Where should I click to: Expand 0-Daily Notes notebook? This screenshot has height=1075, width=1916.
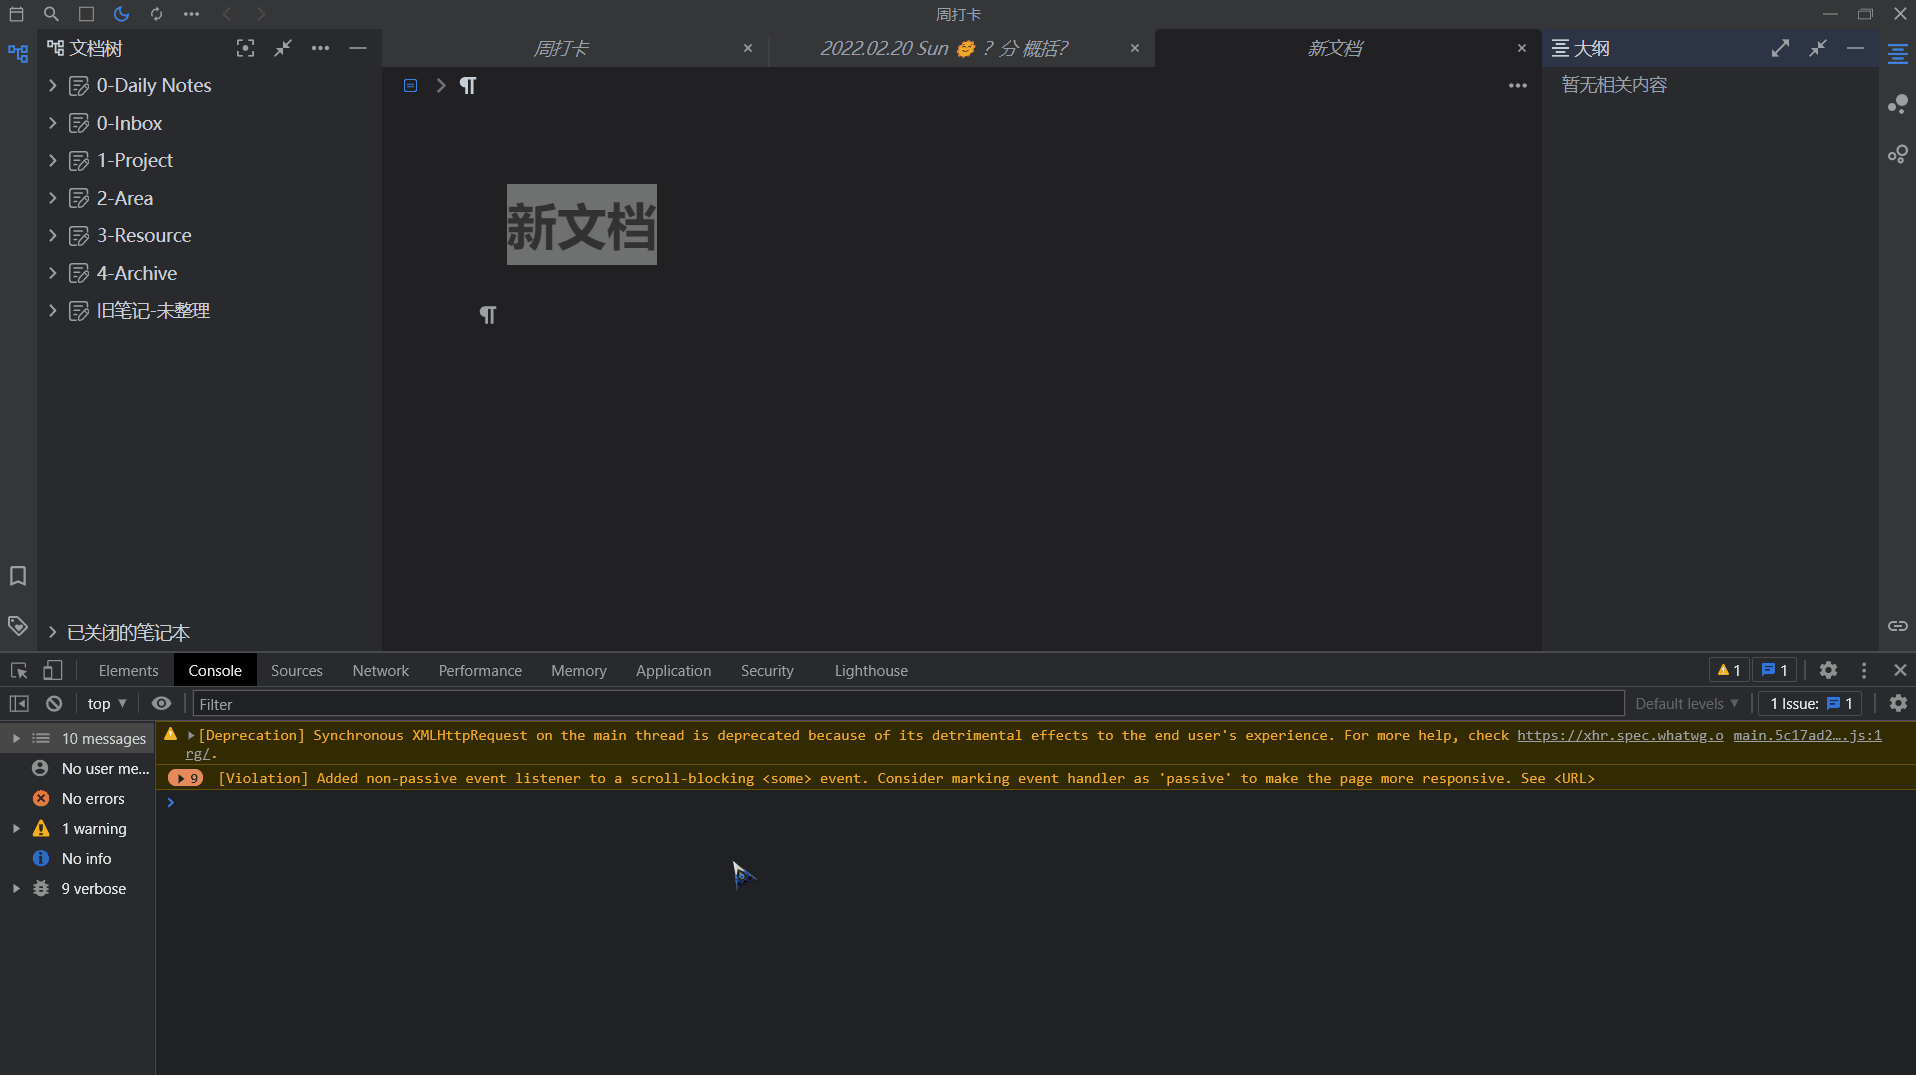point(53,86)
